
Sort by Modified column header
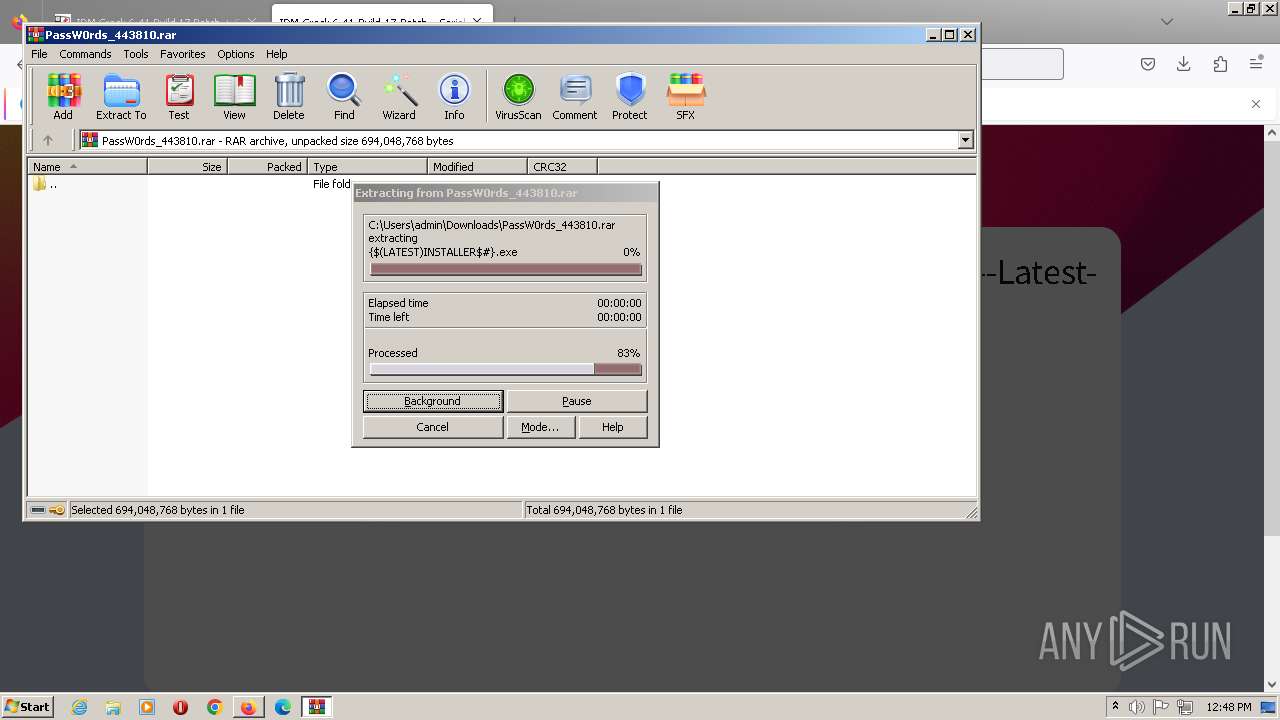pyautogui.click(x=478, y=167)
